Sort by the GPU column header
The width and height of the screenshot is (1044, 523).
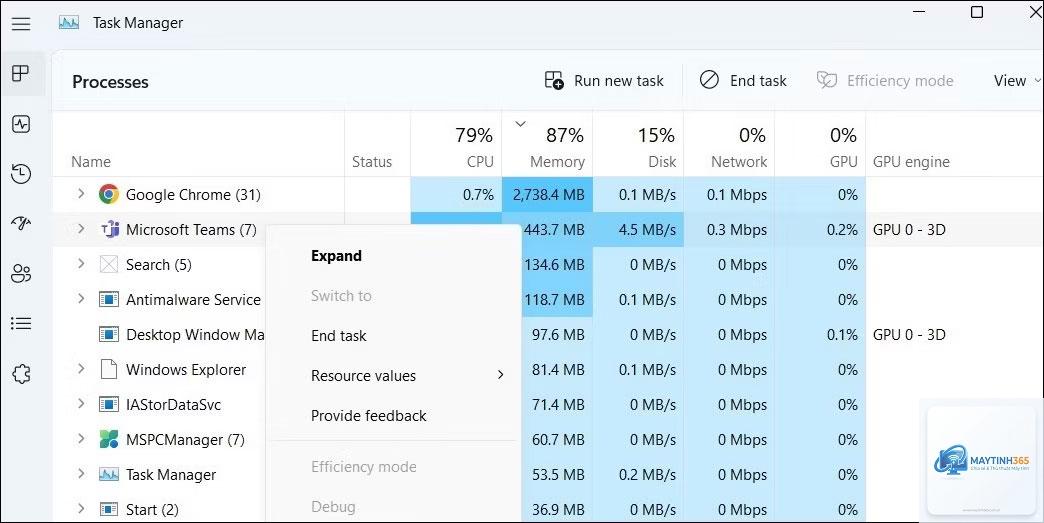820,144
